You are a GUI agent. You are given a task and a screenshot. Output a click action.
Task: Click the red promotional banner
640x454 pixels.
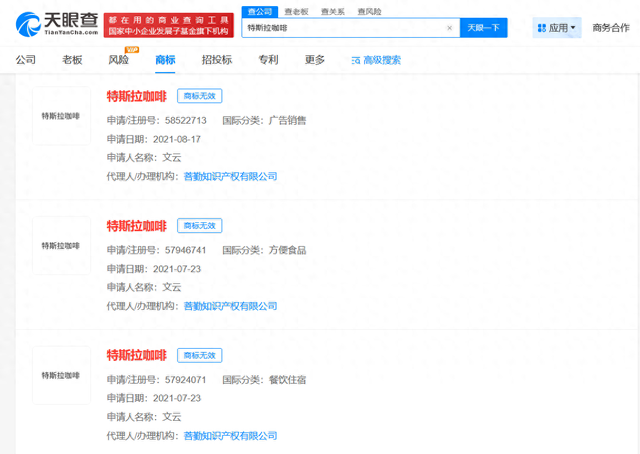click(169, 25)
